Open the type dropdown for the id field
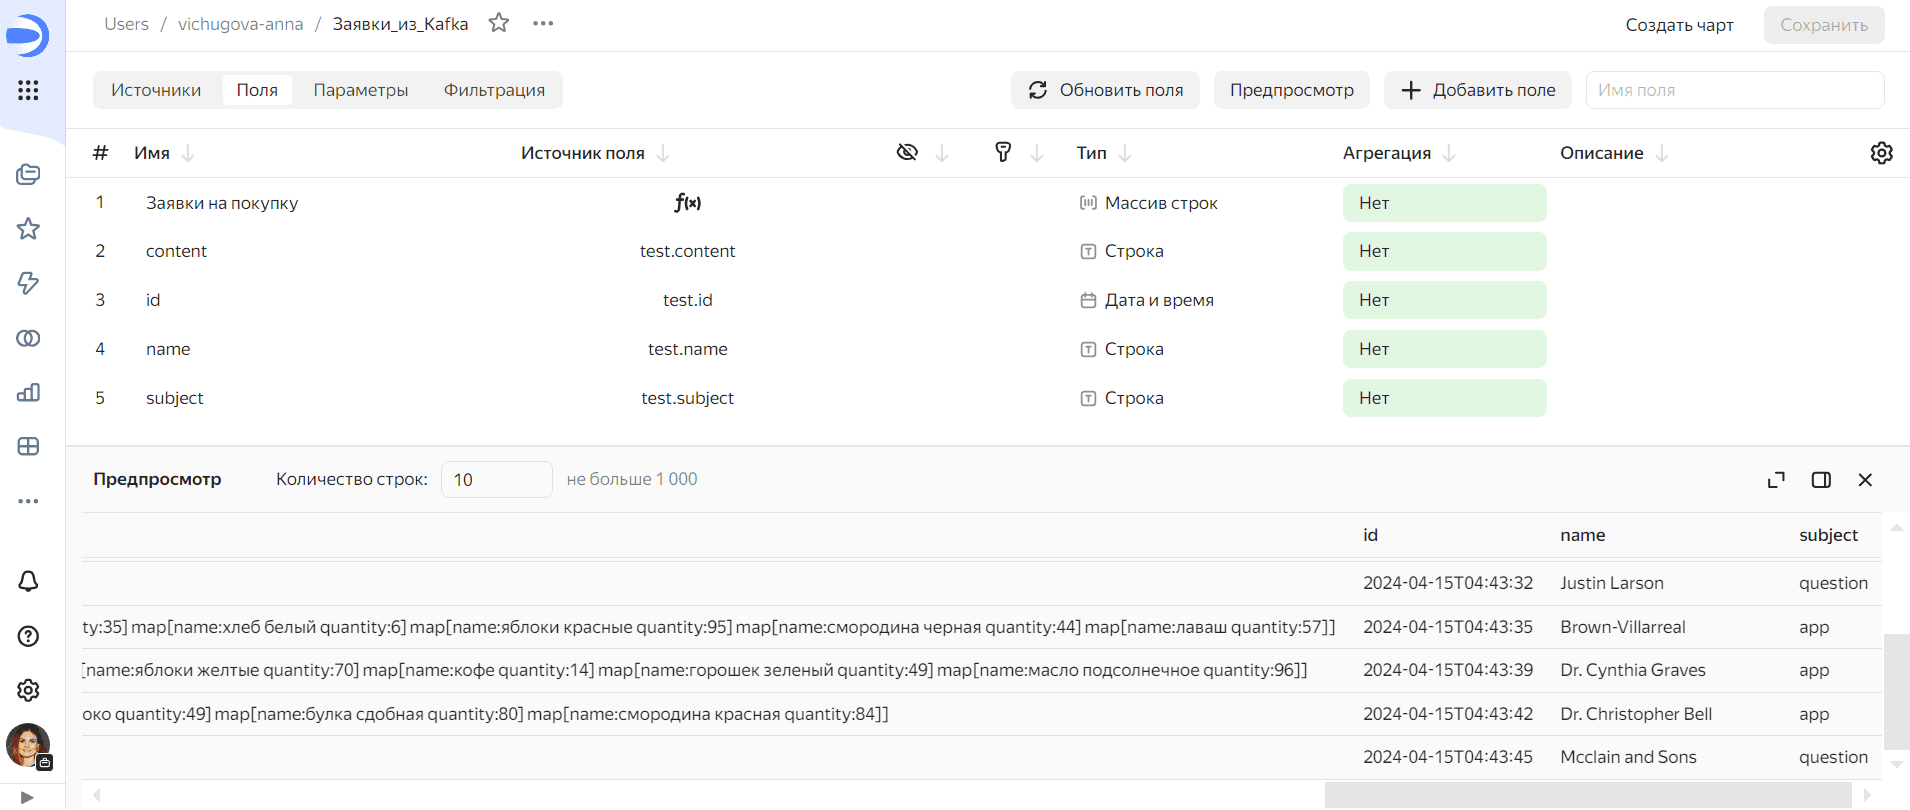Image resolution: width=1910 pixels, height=810 pixels. click(1148, 300)
